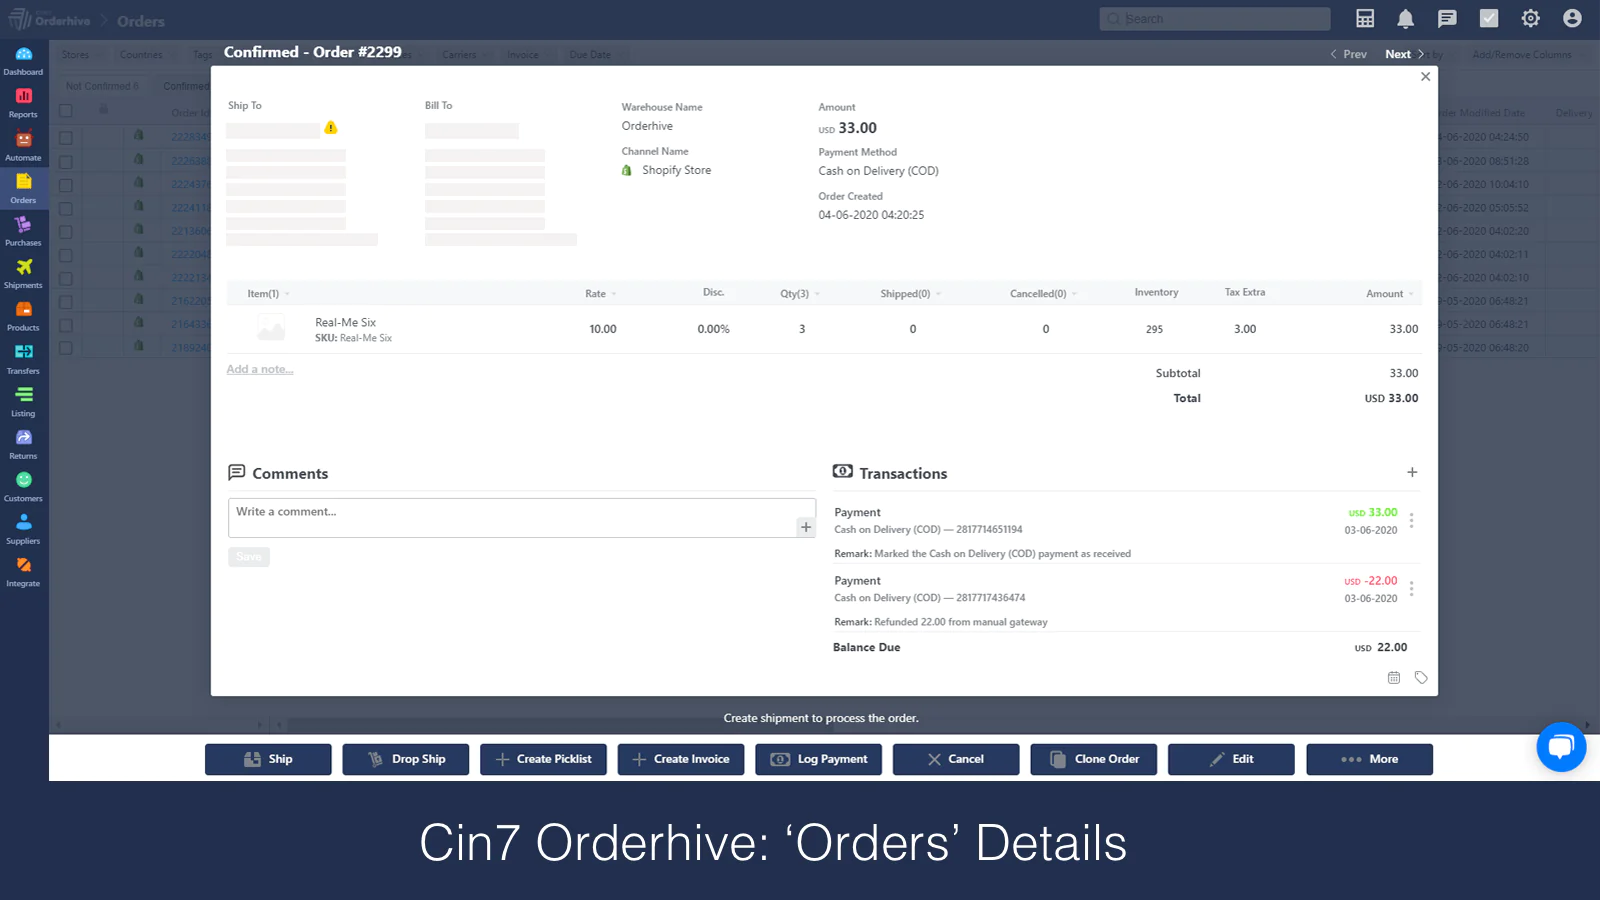Add a new transaction with plus icon

1412,472
